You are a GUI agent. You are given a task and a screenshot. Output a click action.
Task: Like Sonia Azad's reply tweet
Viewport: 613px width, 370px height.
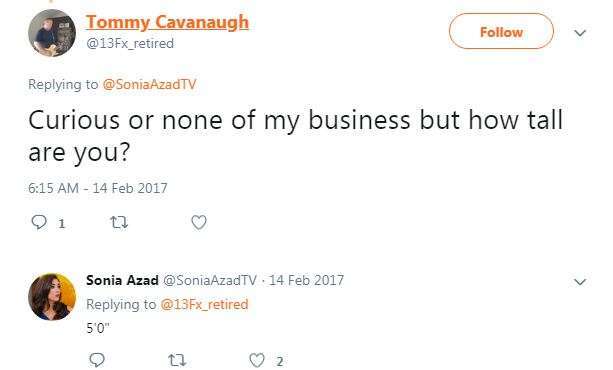(x=257, y=360)
